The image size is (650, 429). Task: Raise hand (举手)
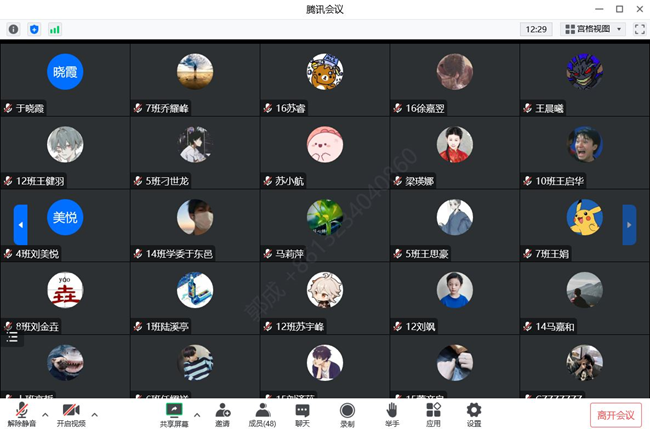click(392, 415)
